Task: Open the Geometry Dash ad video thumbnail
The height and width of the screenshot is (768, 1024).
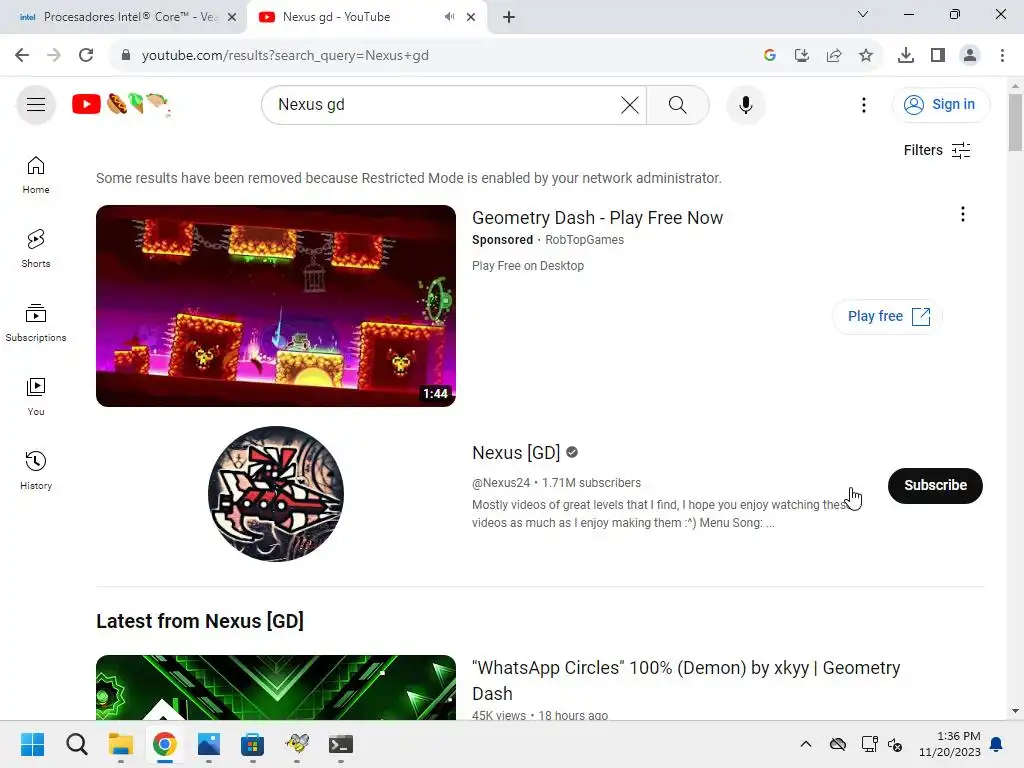Action: click(x=276, y=306)
